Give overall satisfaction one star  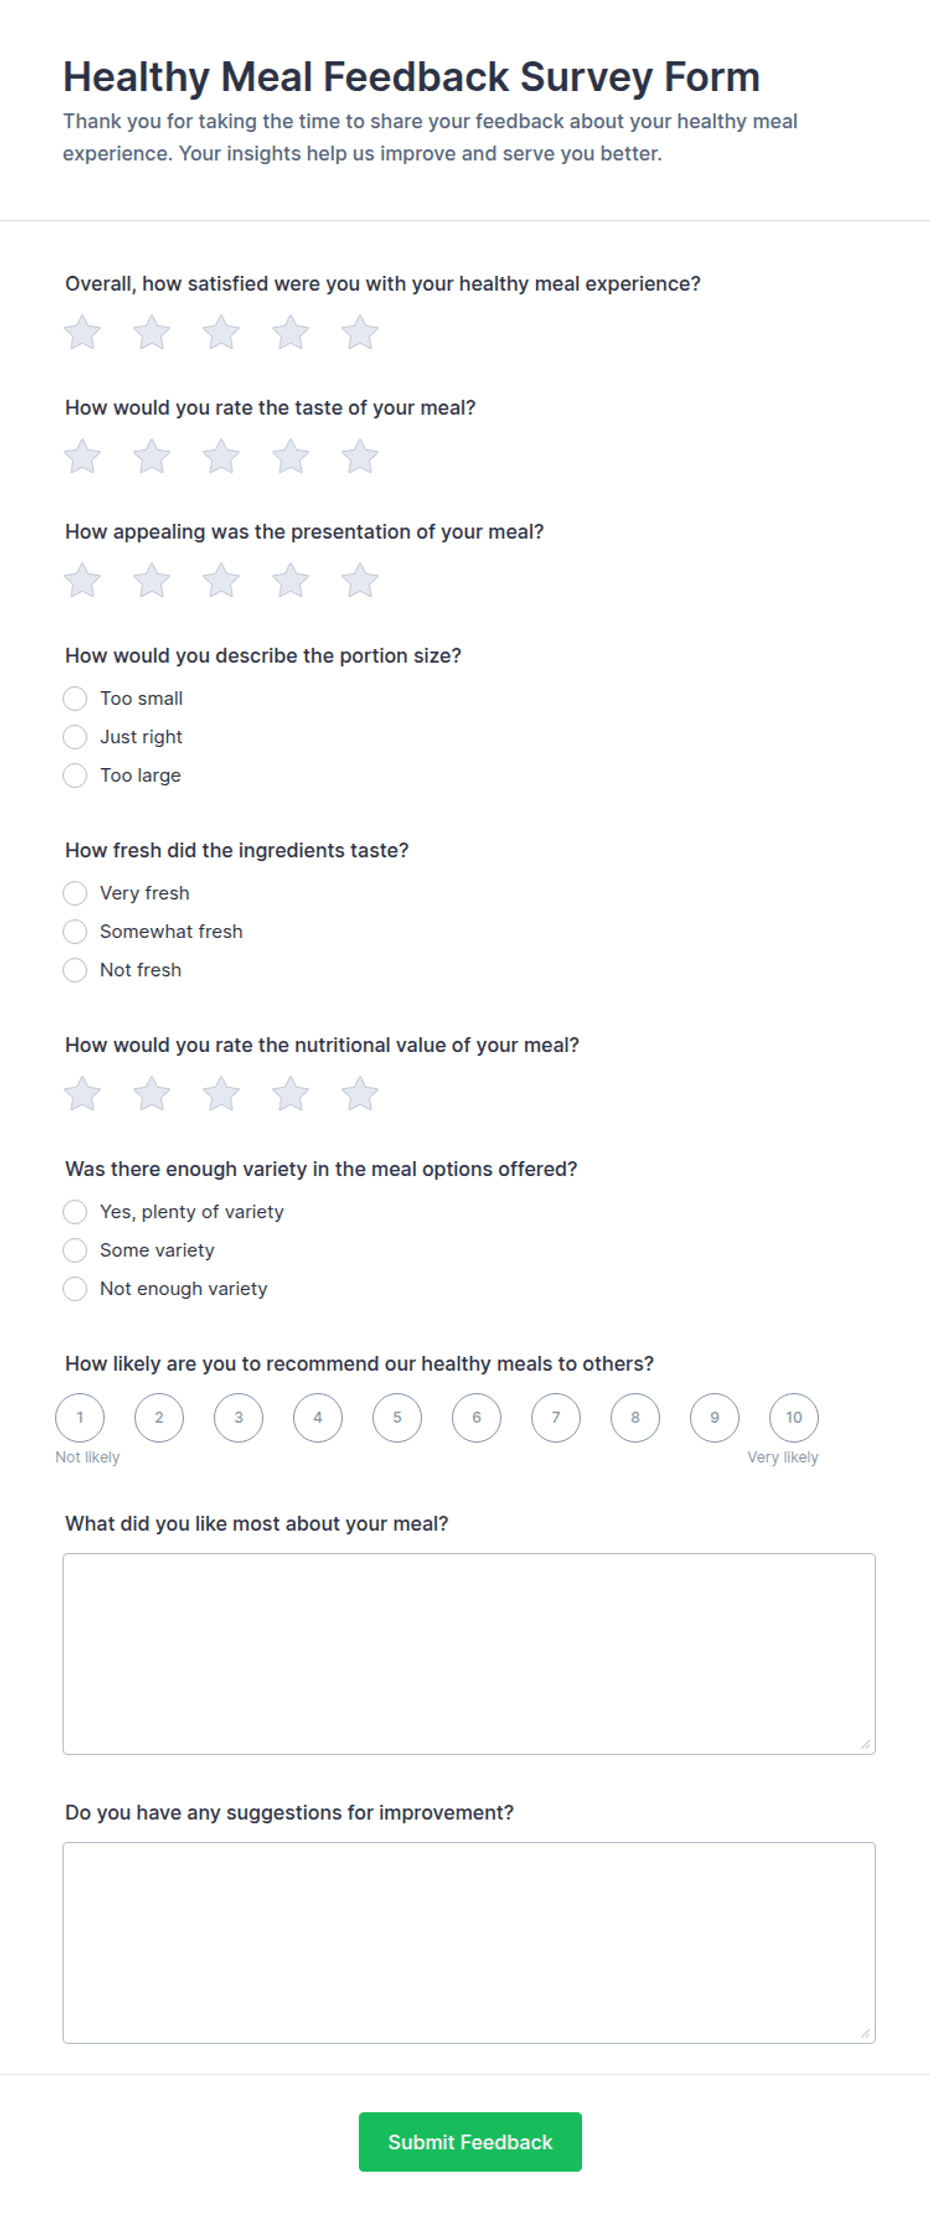point(83,333)
